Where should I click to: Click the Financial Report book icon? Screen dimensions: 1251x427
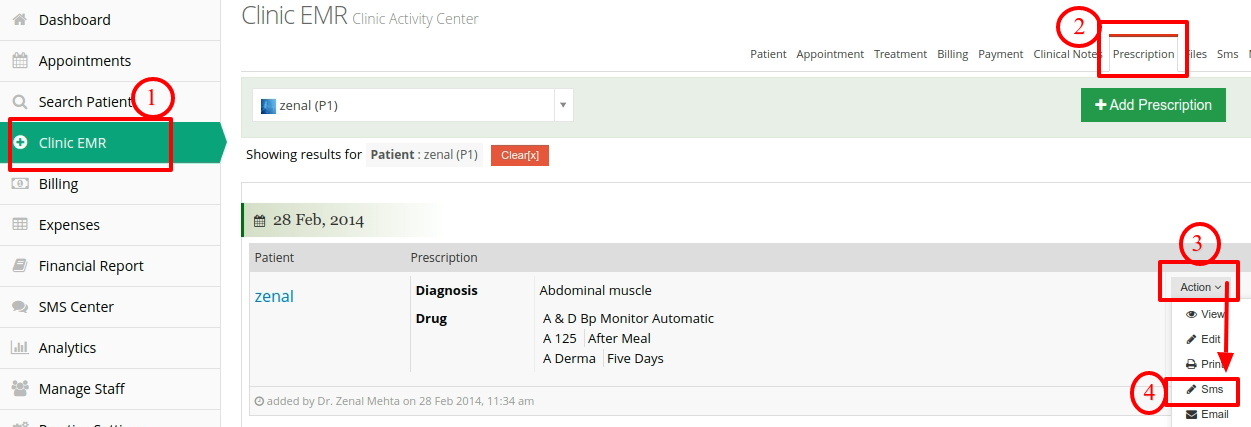click(19, 266)
